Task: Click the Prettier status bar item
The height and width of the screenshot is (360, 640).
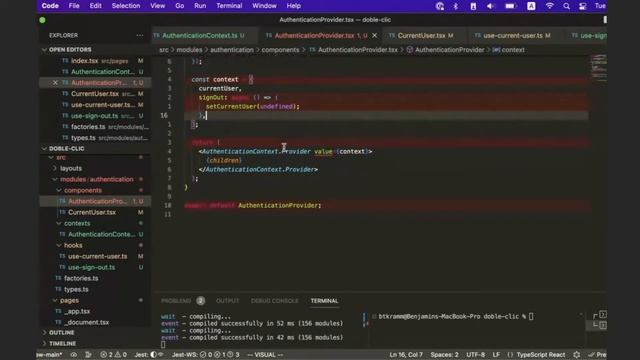Action: click(x=598, y=355)
